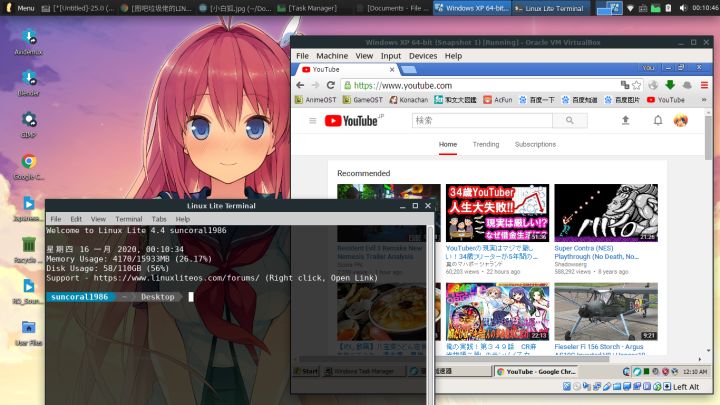Open VirtualBox Input menu
Image resolution: width=720 pixels, height=405 pixels.
click(391, 56)
